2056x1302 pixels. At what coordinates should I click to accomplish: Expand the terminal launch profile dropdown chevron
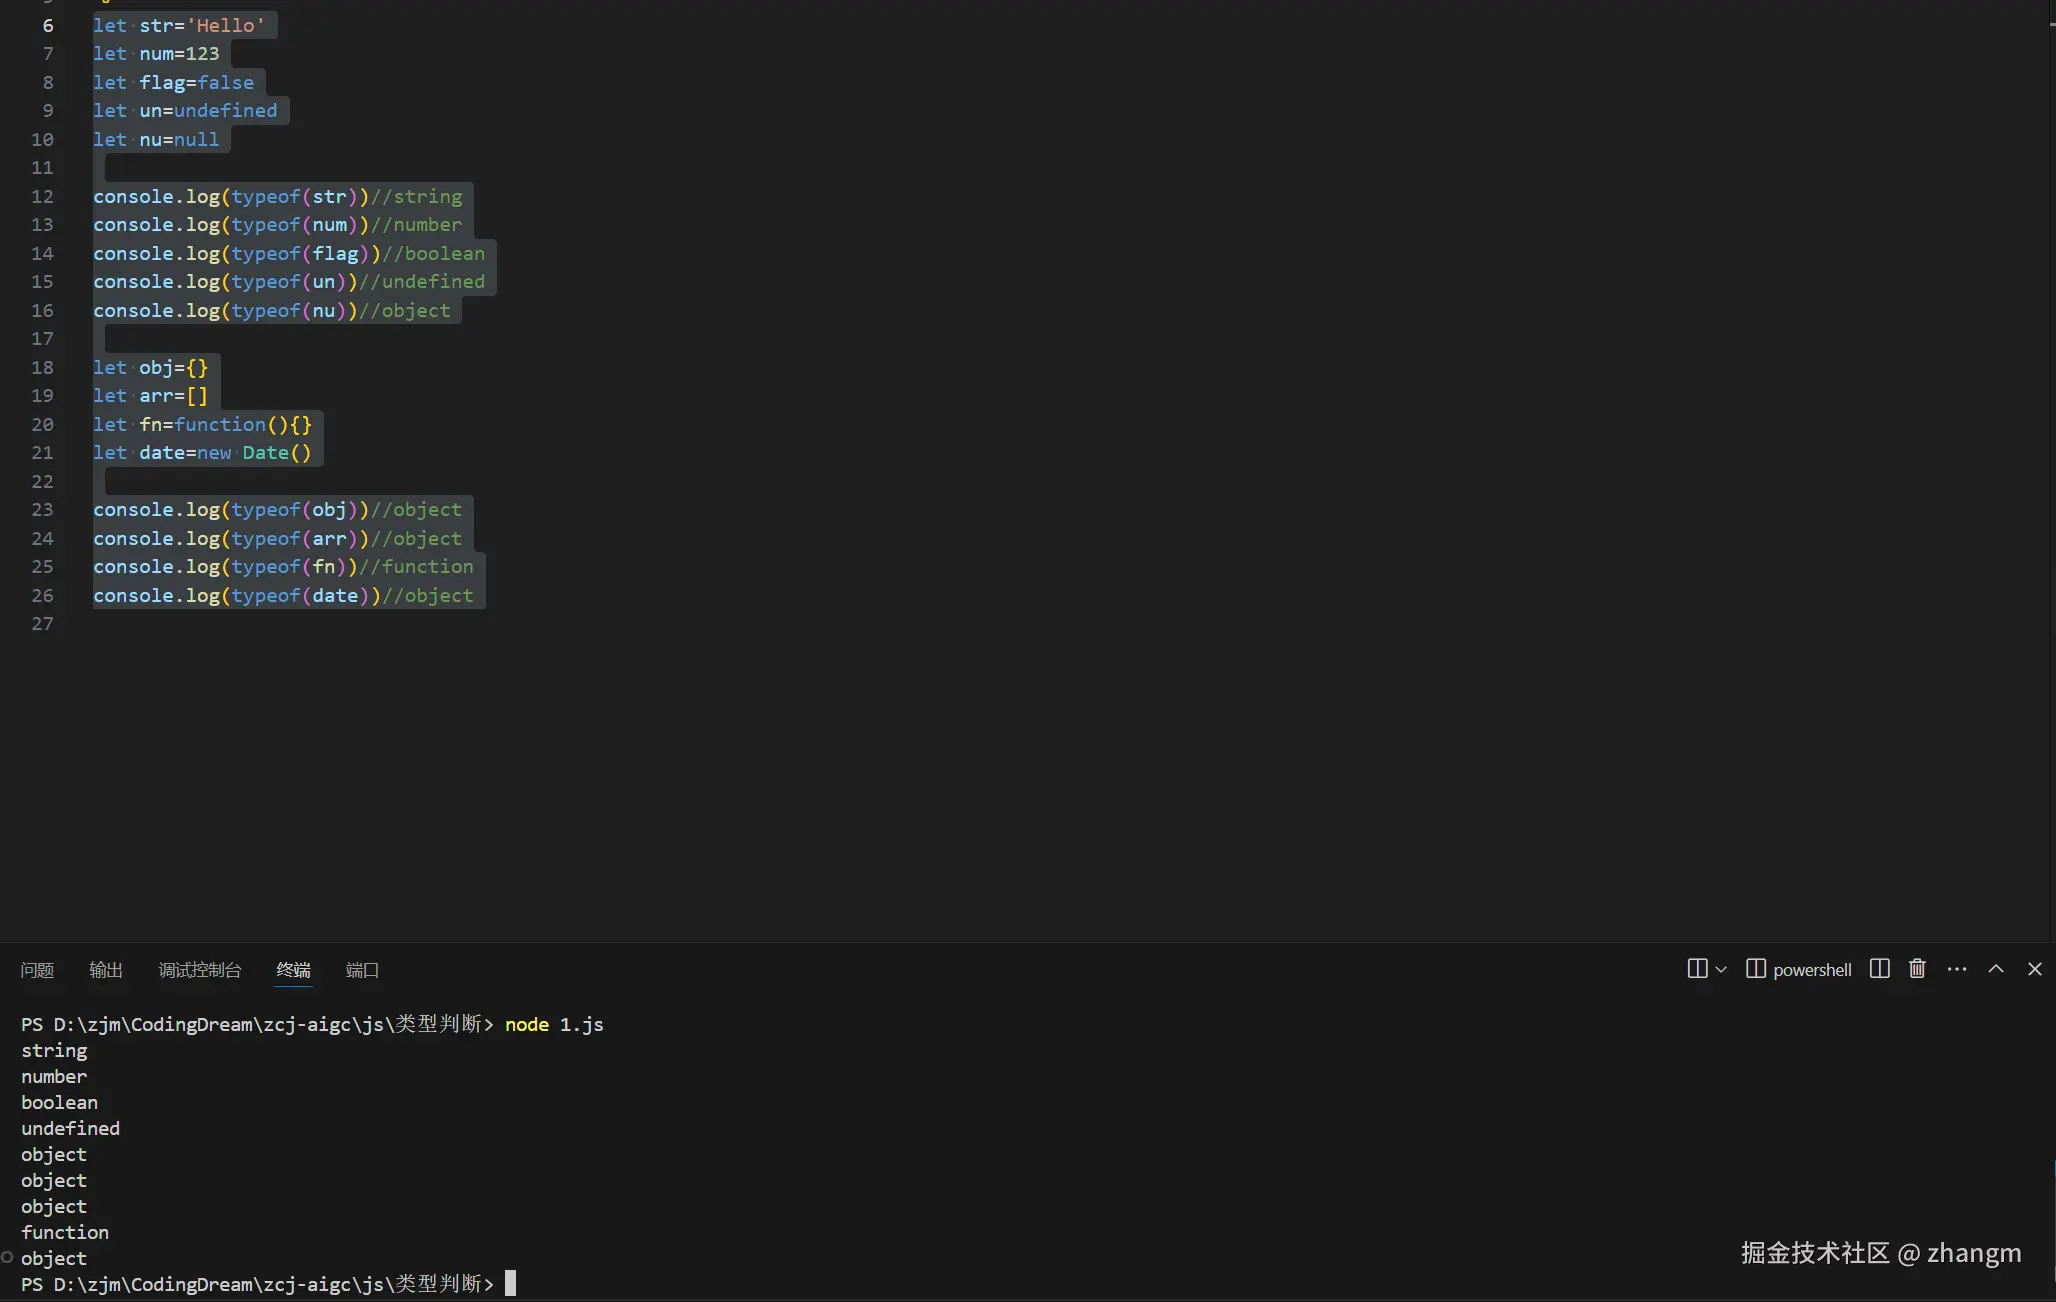pyautogui.click(x=1721, y=970)
